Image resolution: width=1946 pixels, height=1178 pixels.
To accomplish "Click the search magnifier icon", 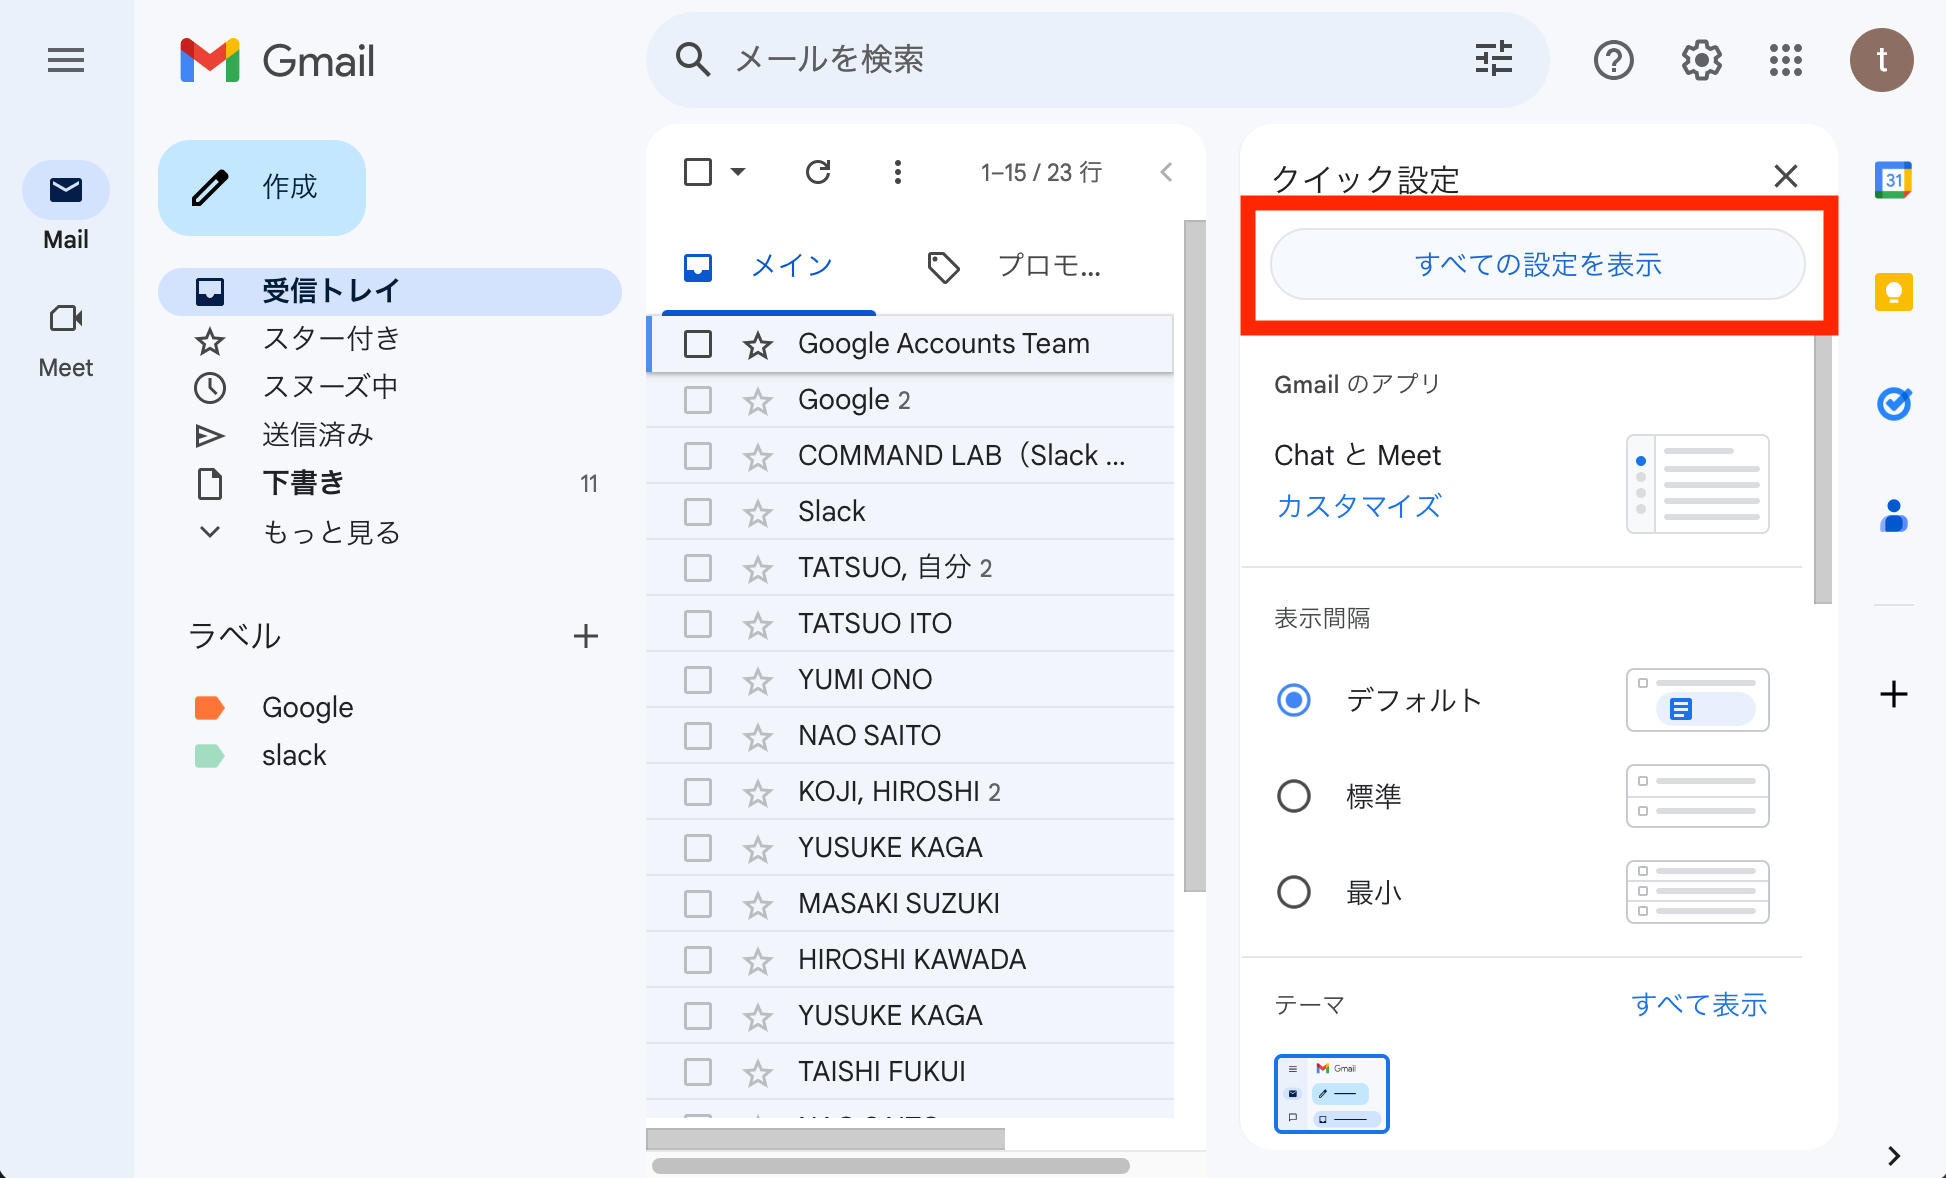I will click(x=692, y=60).
